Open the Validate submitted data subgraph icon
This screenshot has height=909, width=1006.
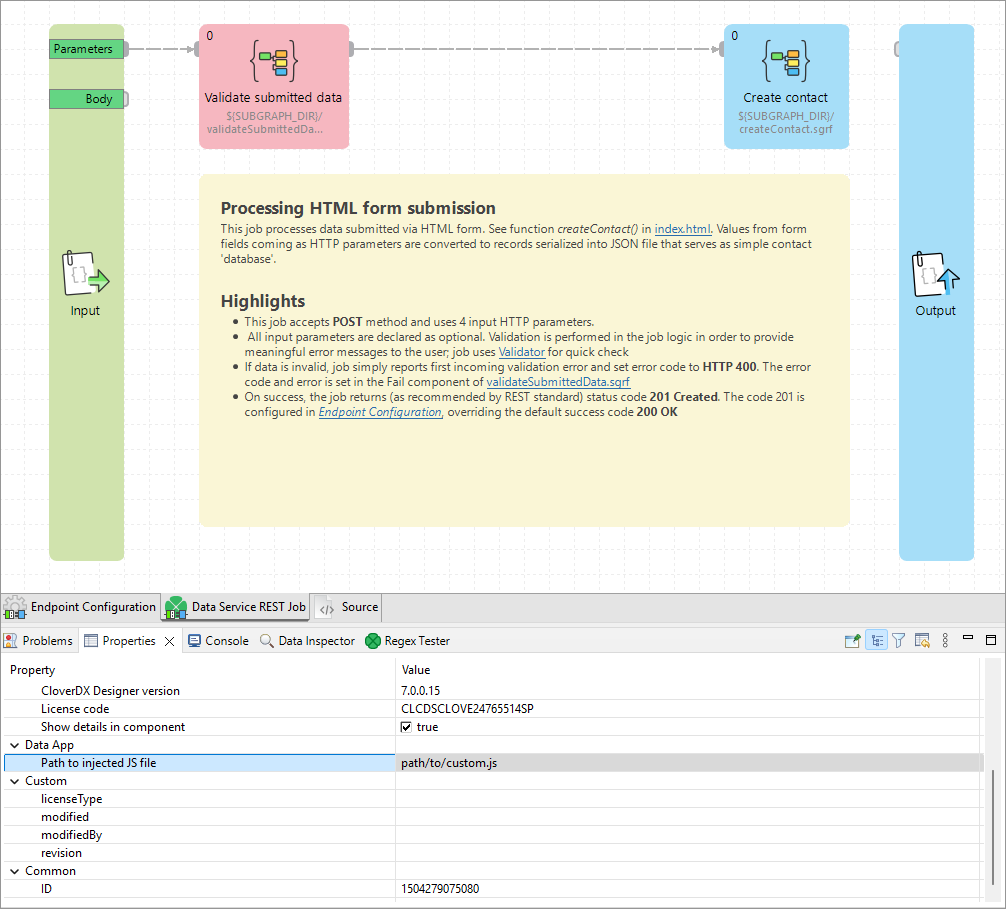pyautogui.click(x=273, y=60)
